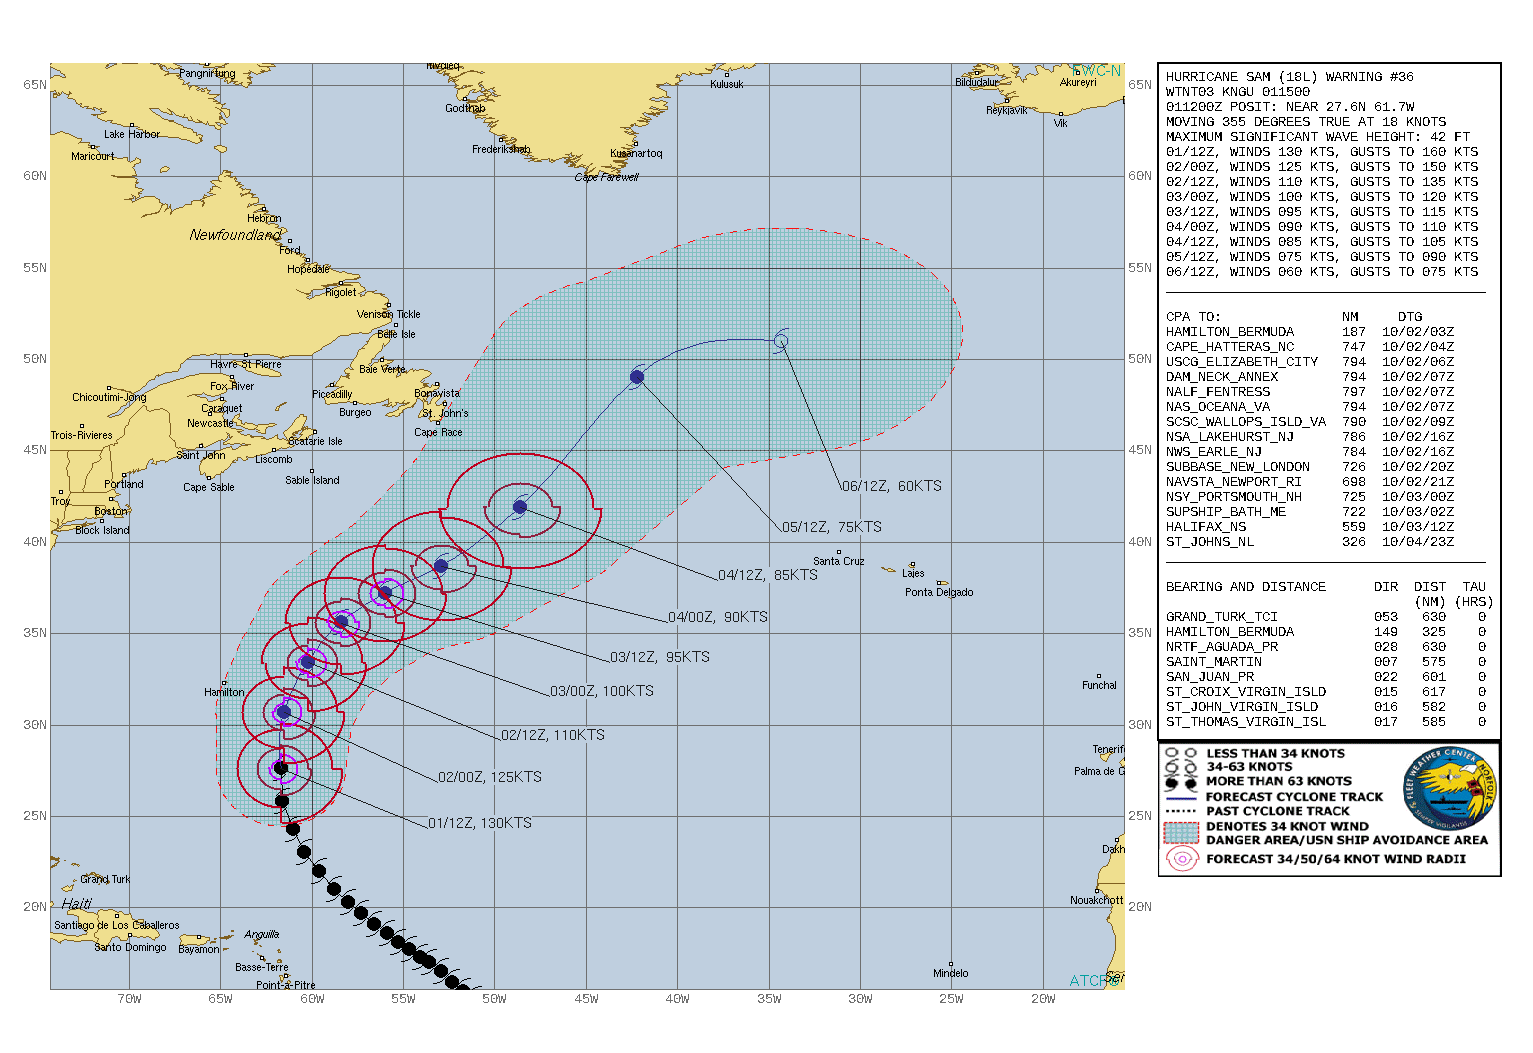Screen dimensions: 1533x1053
Task: Click the 04/00Z forecast position dot
Action: click(441, 567)
